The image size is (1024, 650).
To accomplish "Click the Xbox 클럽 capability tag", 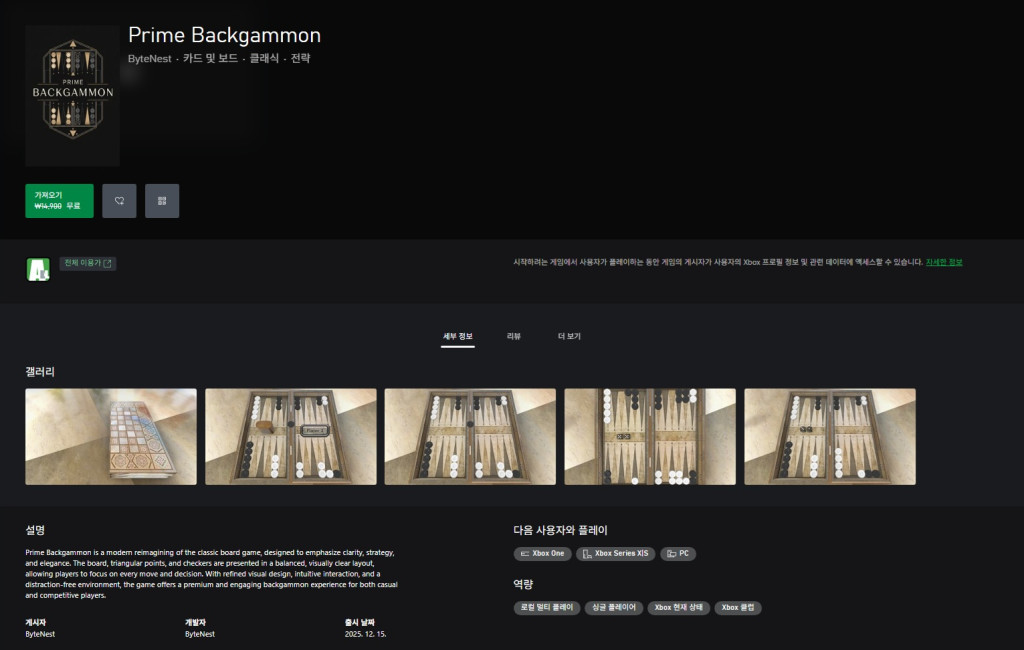I will point(738,607).
